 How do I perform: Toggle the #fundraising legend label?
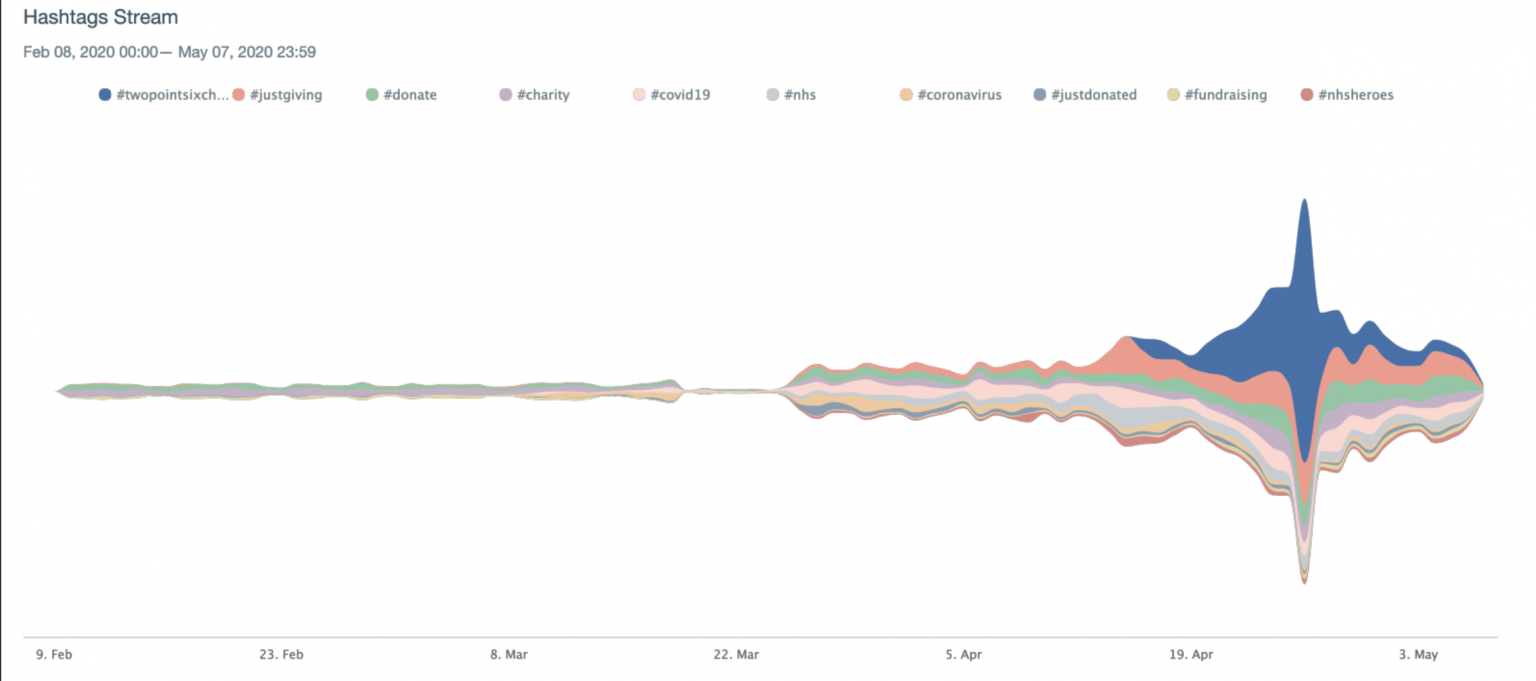(1225, 95)
